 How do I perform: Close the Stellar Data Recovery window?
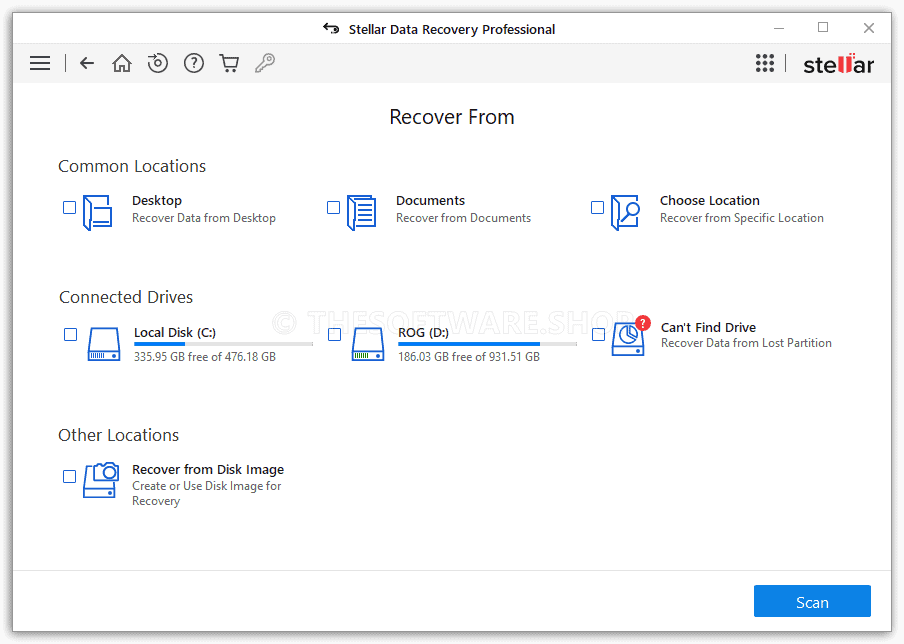tap(869, 28)
